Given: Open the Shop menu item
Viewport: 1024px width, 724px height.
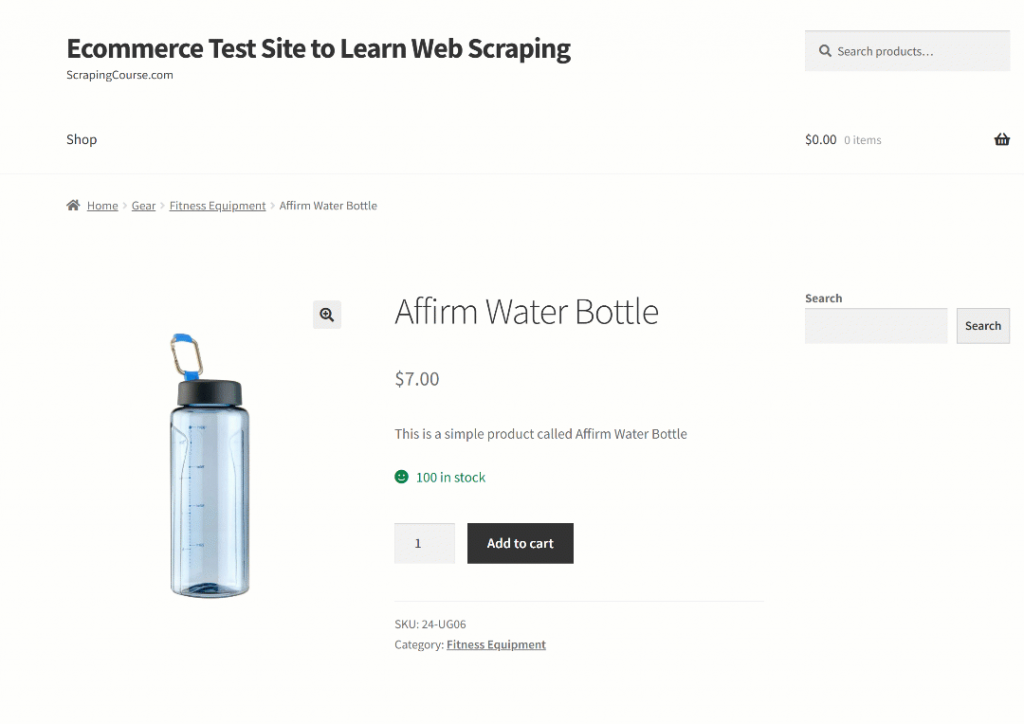Looking at the screenshot, I should [82, 140].
